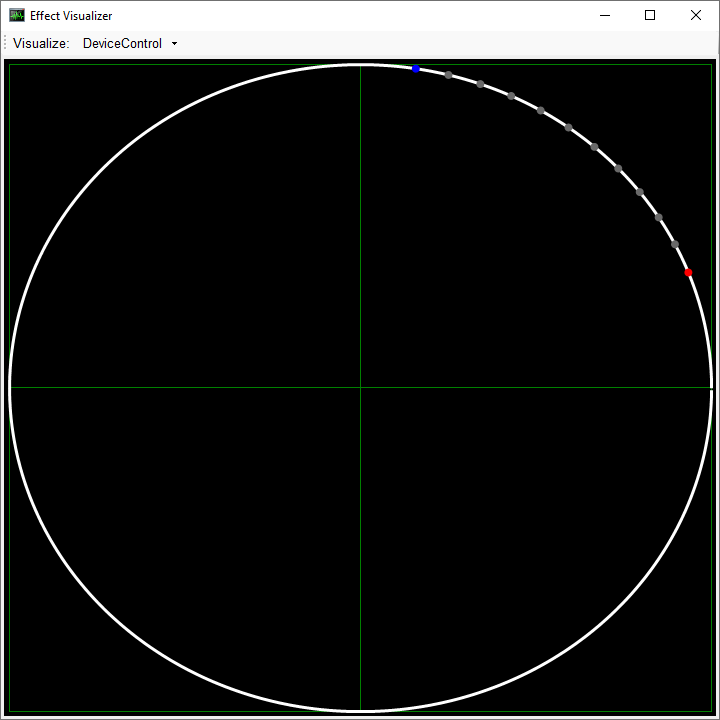
Task: Select the red marker dot on the ellipse
Action: tap(688, 272)
